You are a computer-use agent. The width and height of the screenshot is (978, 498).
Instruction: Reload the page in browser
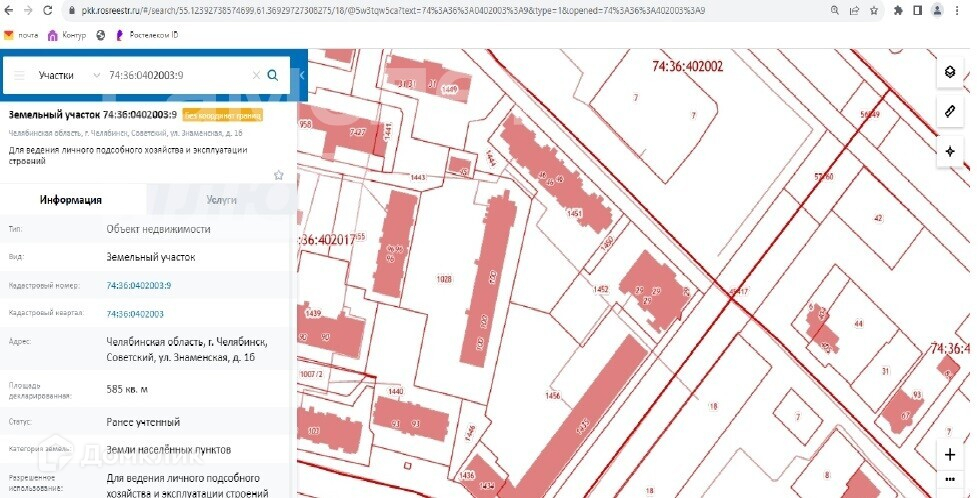(49, 10)
